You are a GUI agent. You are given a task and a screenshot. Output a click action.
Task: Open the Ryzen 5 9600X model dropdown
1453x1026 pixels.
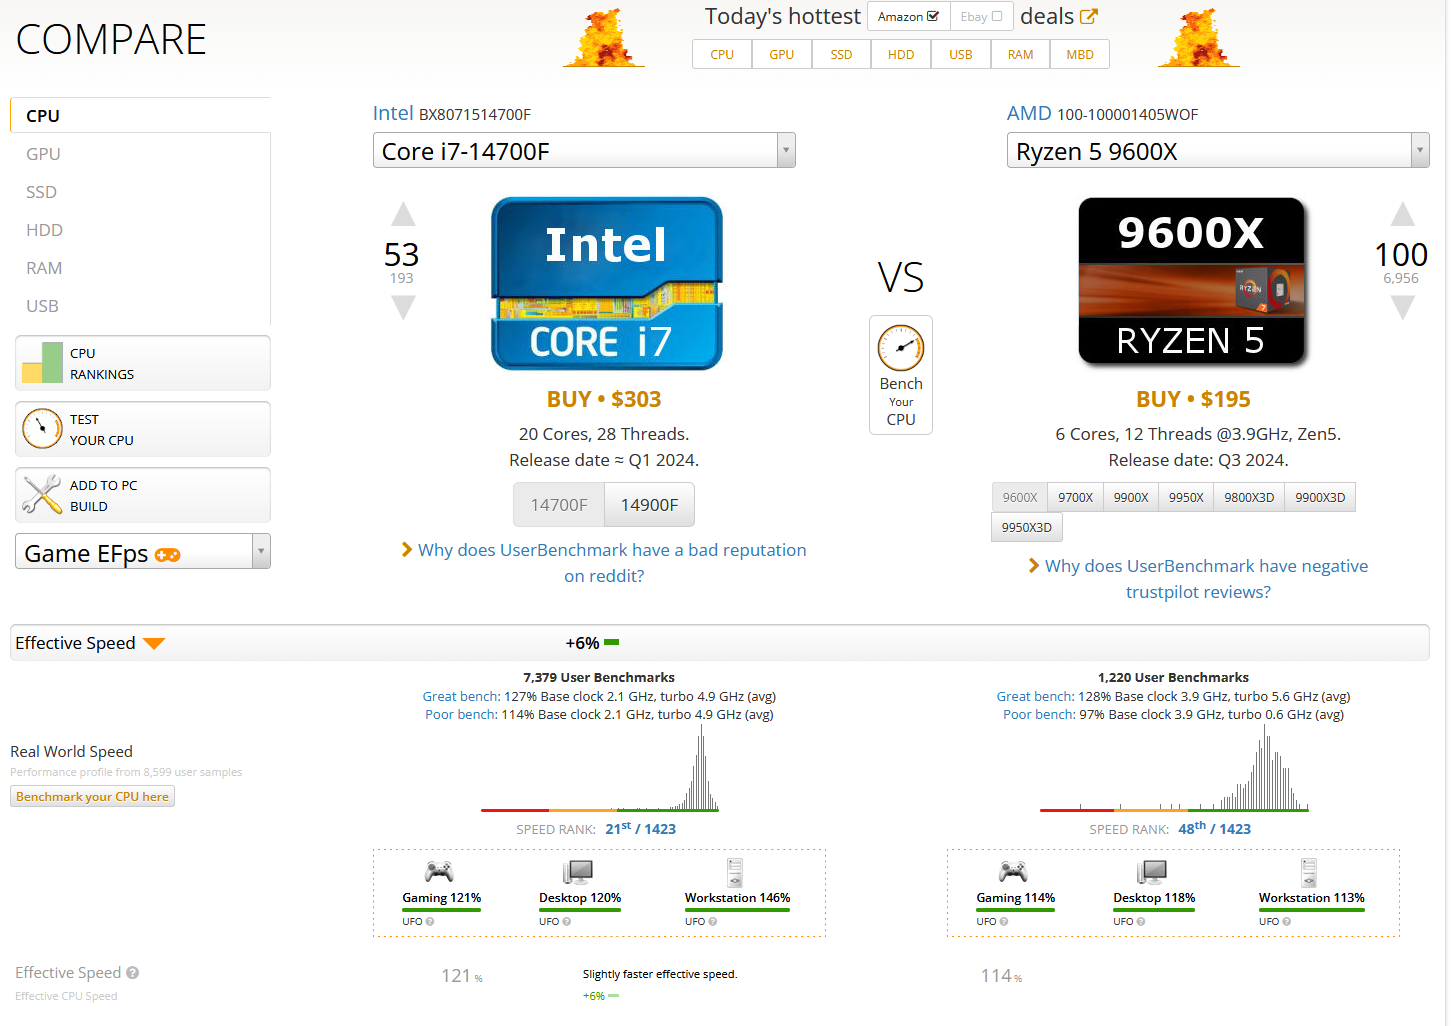(x=1218, y=150)
